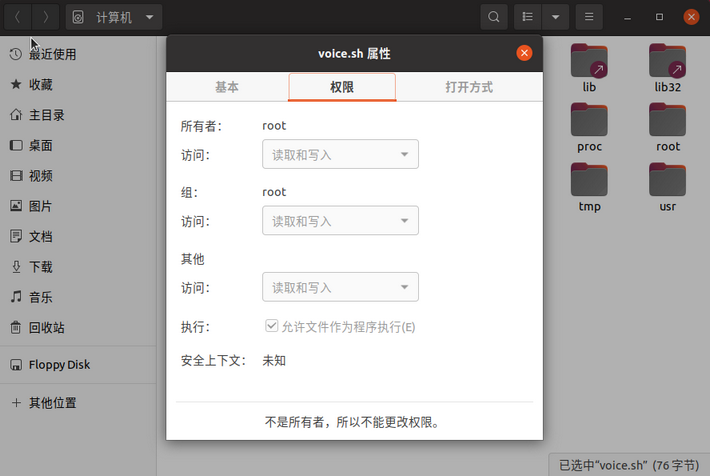Close the voice.sh 属性 dialog
The height and width of the screenshot is (476, 710).
click(x=524, y=53)
